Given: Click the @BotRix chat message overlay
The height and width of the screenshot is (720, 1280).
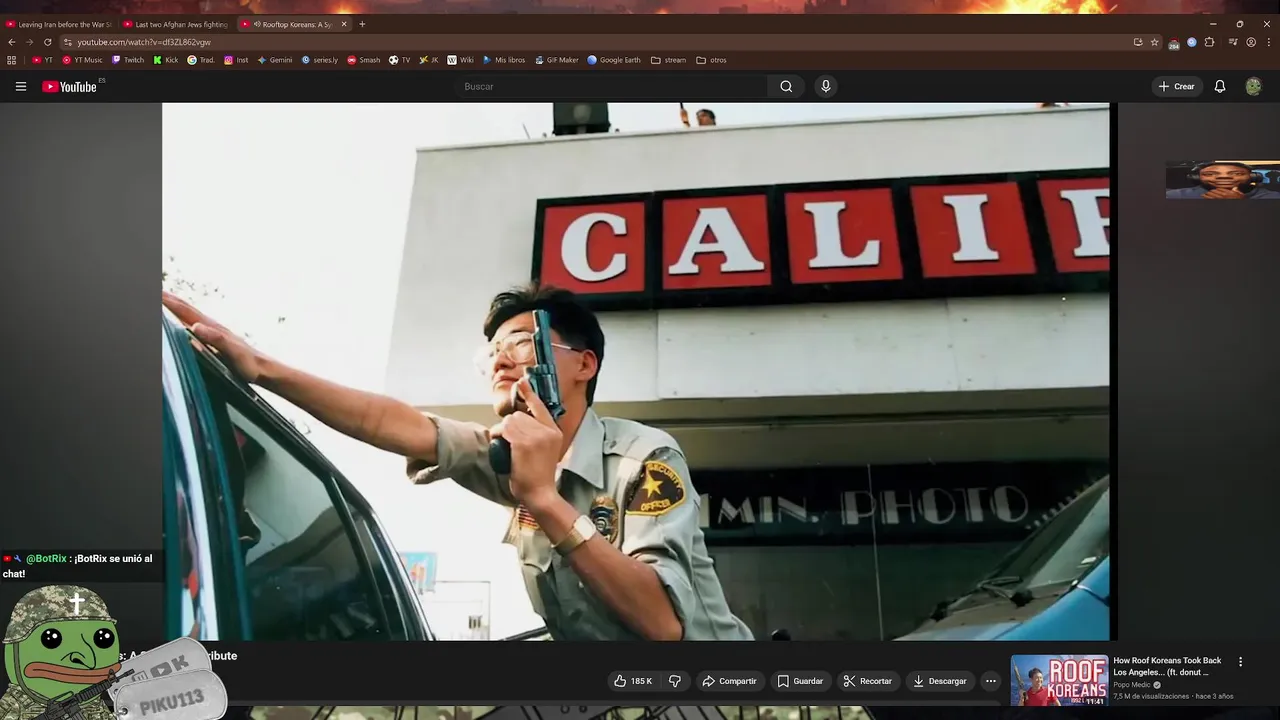Looking at the screenshot, I should (x=78, y=566).
